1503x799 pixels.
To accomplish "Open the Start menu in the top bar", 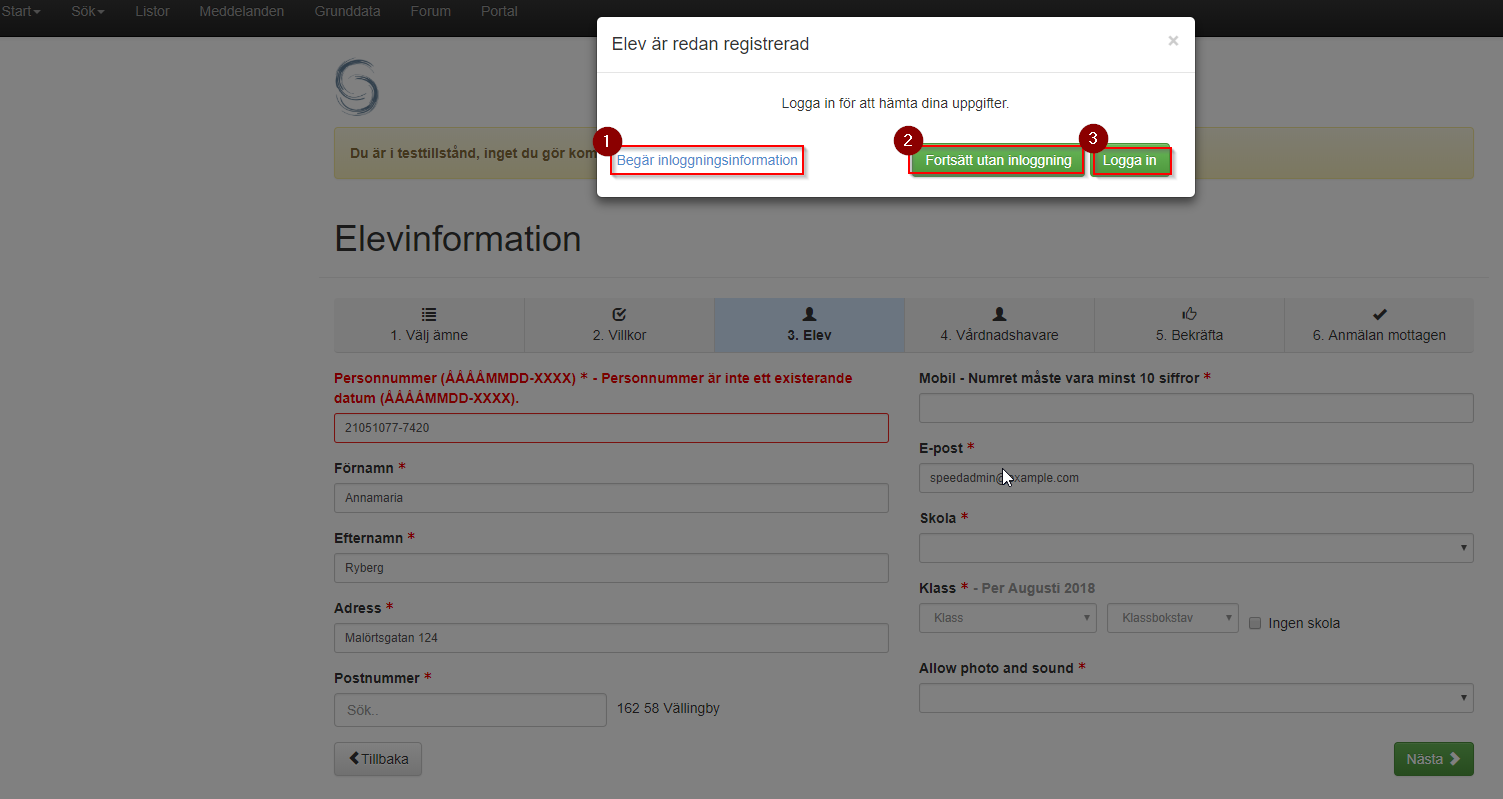I will point(20,12).
